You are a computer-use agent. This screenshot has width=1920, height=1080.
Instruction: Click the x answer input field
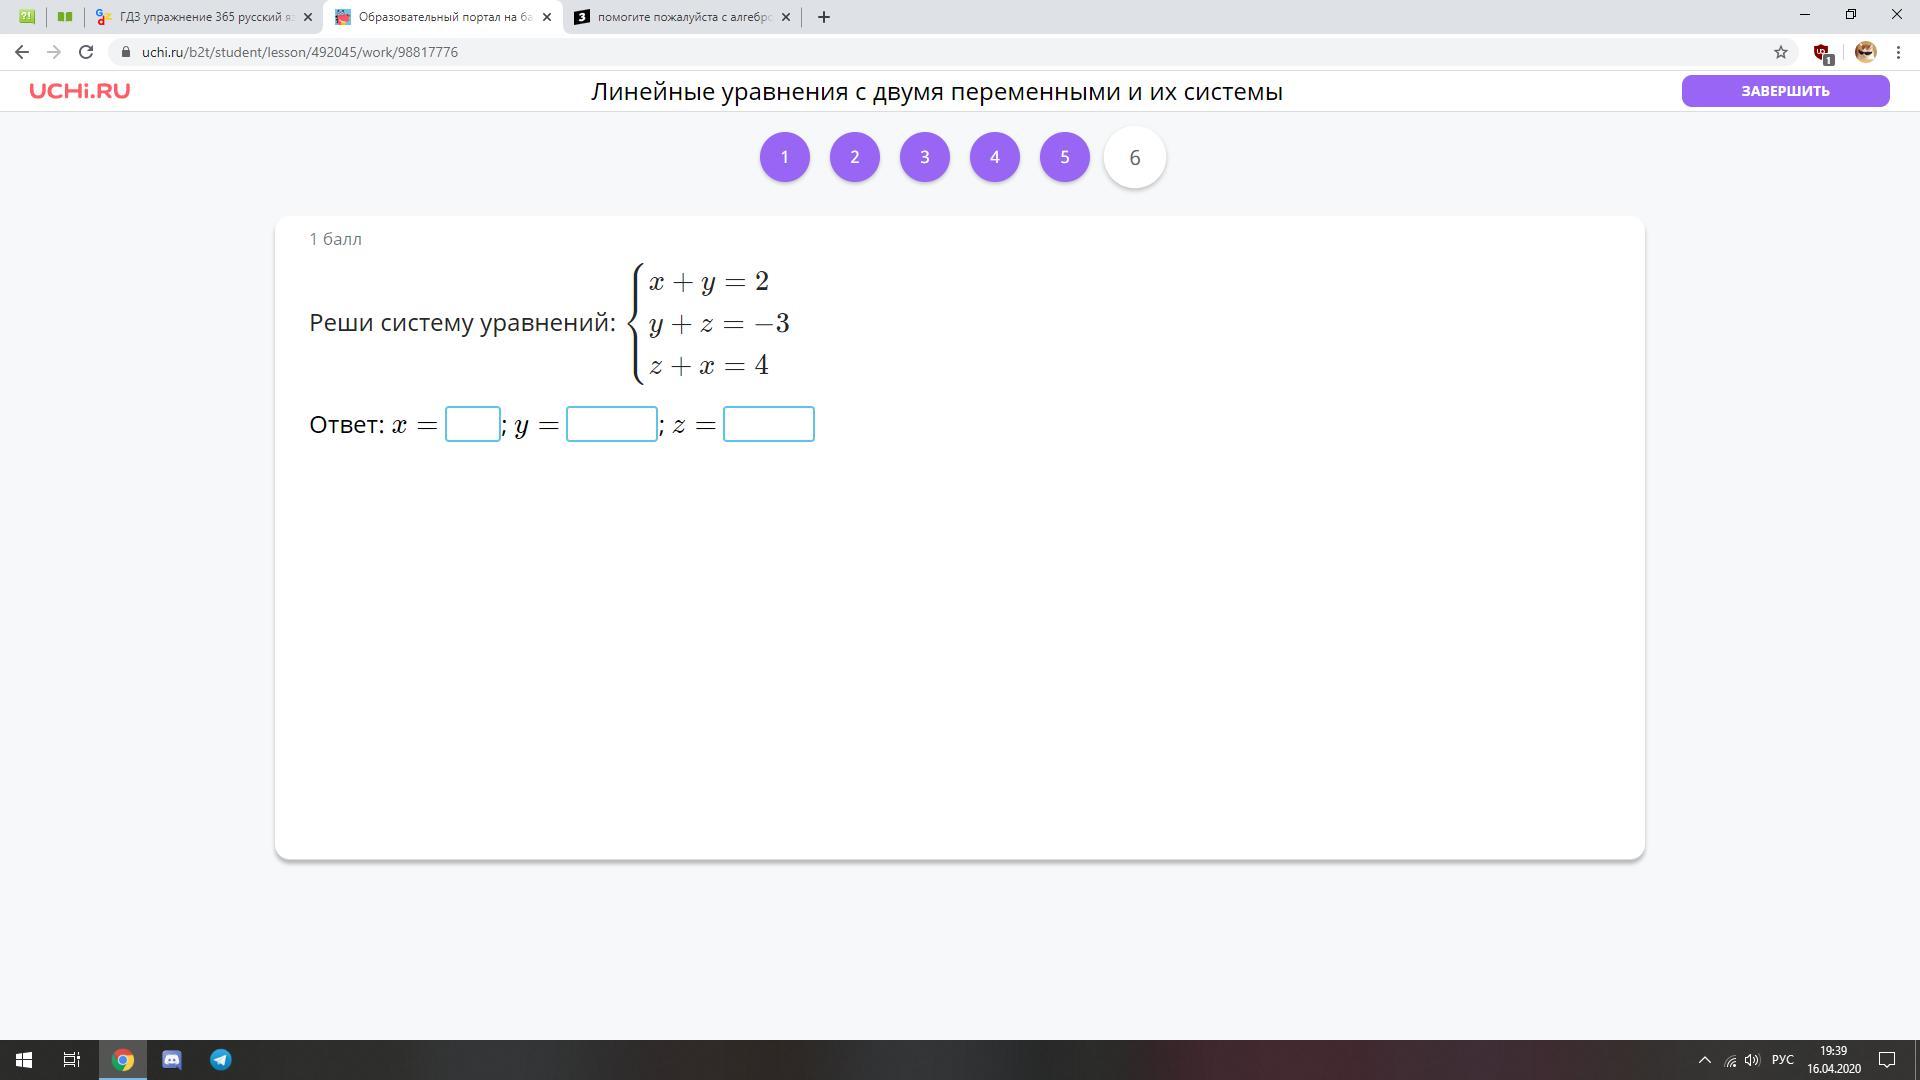pos(472,424)
